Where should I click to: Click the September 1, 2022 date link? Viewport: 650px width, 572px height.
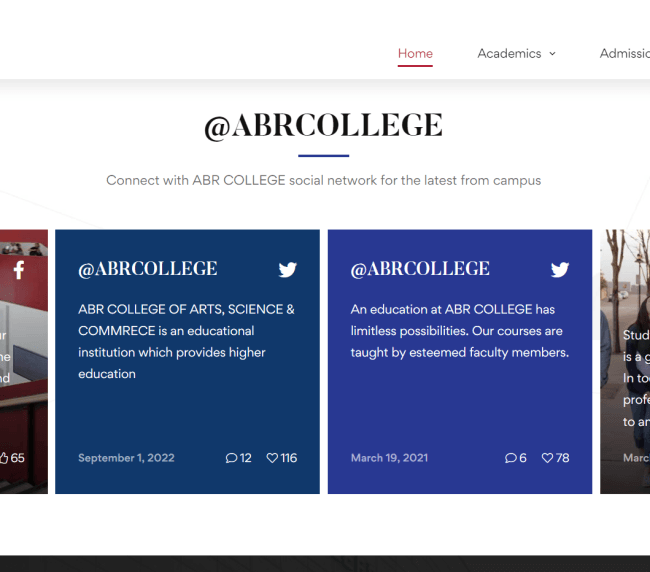tap(126, 458)
